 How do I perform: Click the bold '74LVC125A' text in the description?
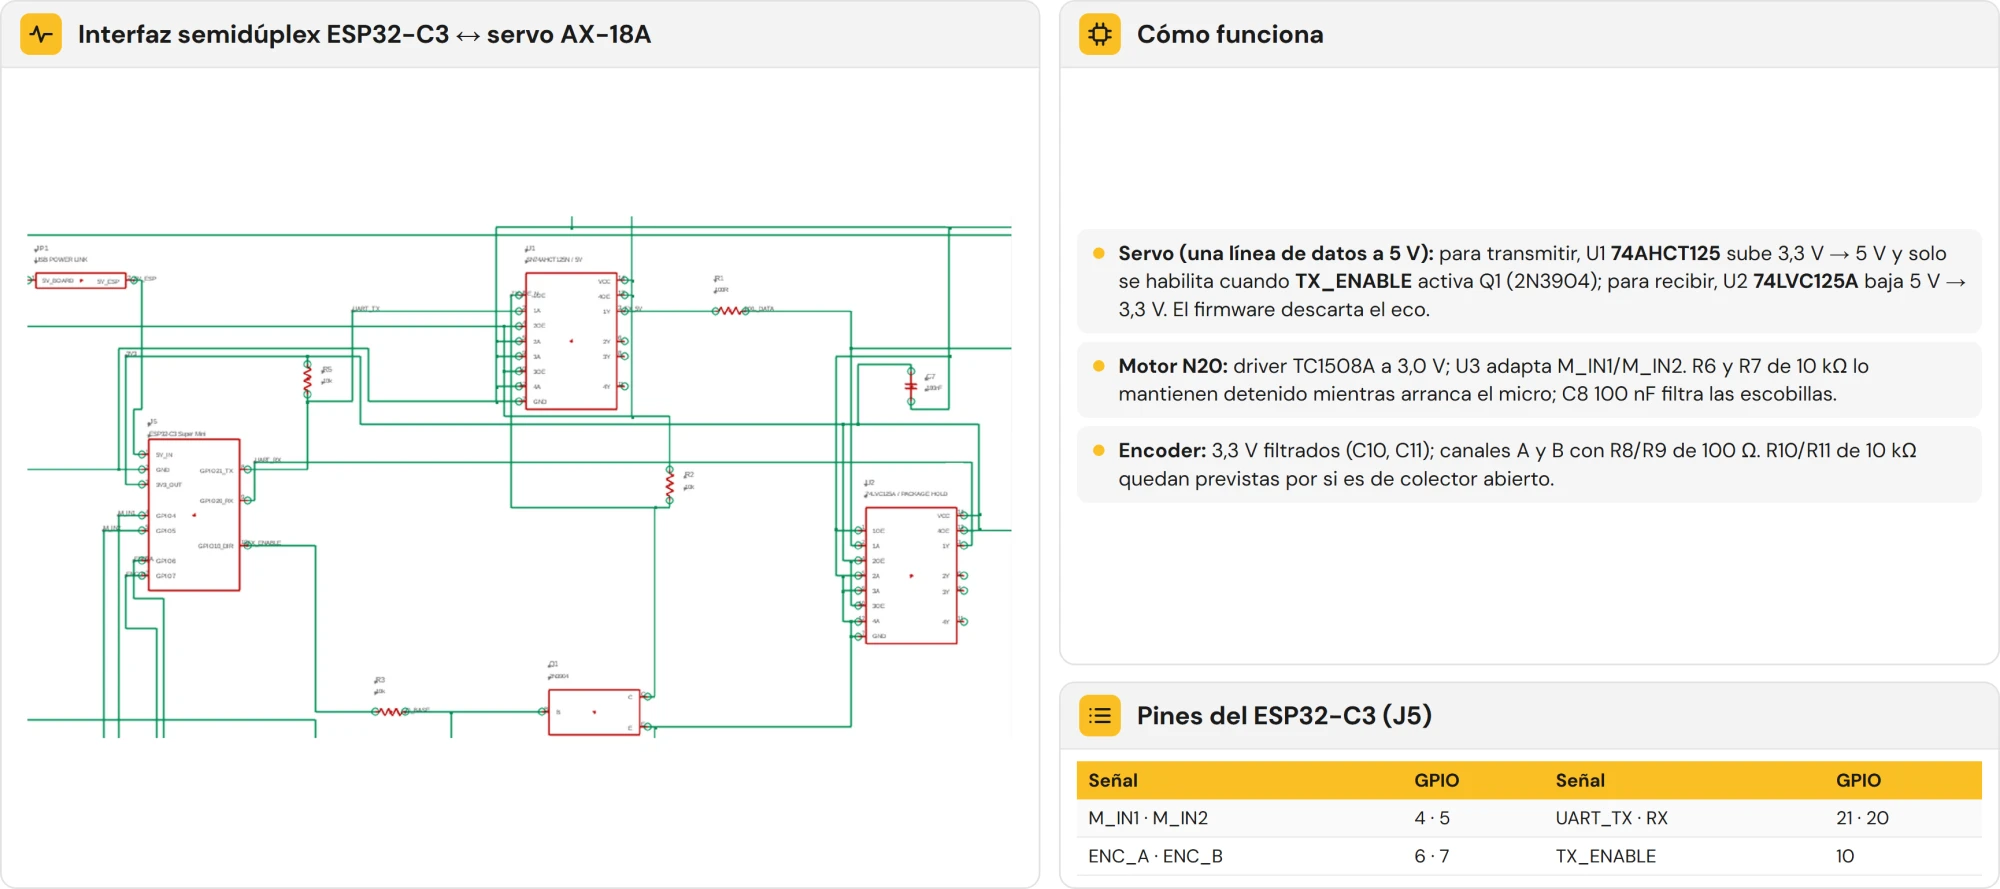coord(1805,281)
